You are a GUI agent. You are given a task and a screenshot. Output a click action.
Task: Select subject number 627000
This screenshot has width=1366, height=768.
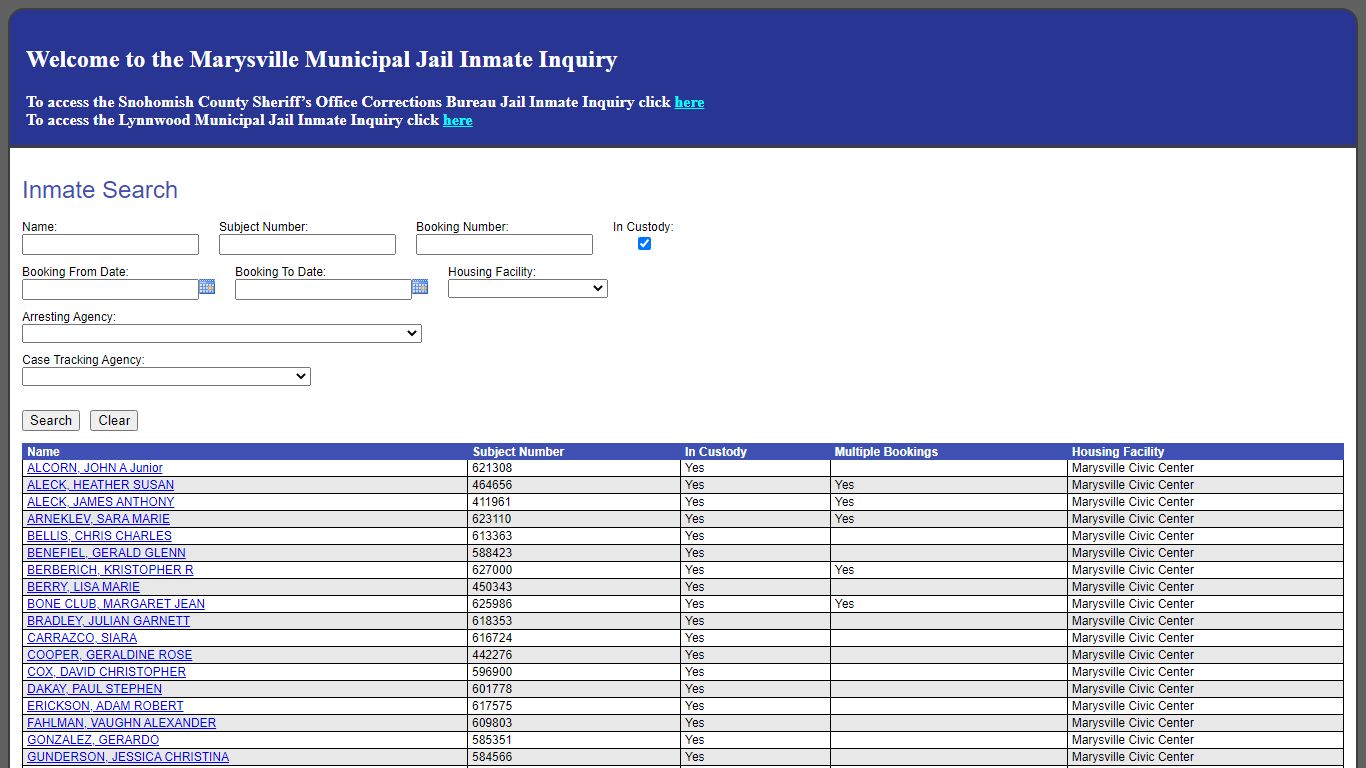click(492, 570)
